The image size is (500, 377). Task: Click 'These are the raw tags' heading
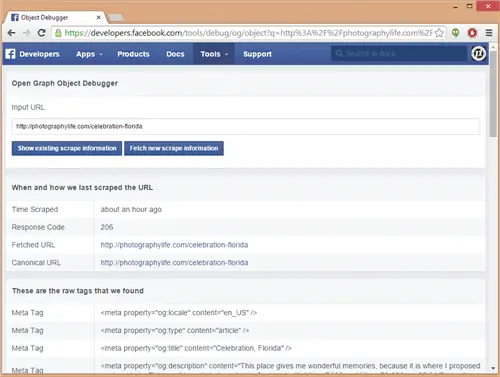pos(78,291)
